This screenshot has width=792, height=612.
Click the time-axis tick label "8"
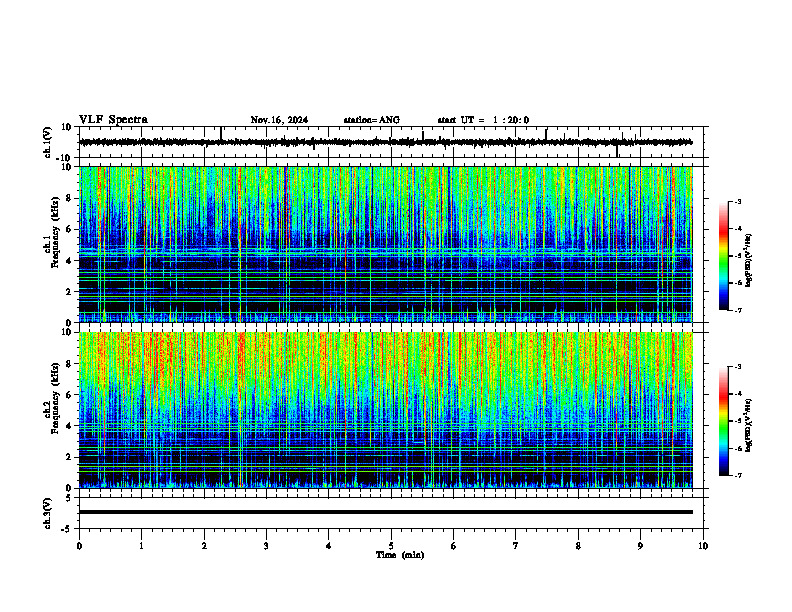pyautogui.click(x=578, y=546)
